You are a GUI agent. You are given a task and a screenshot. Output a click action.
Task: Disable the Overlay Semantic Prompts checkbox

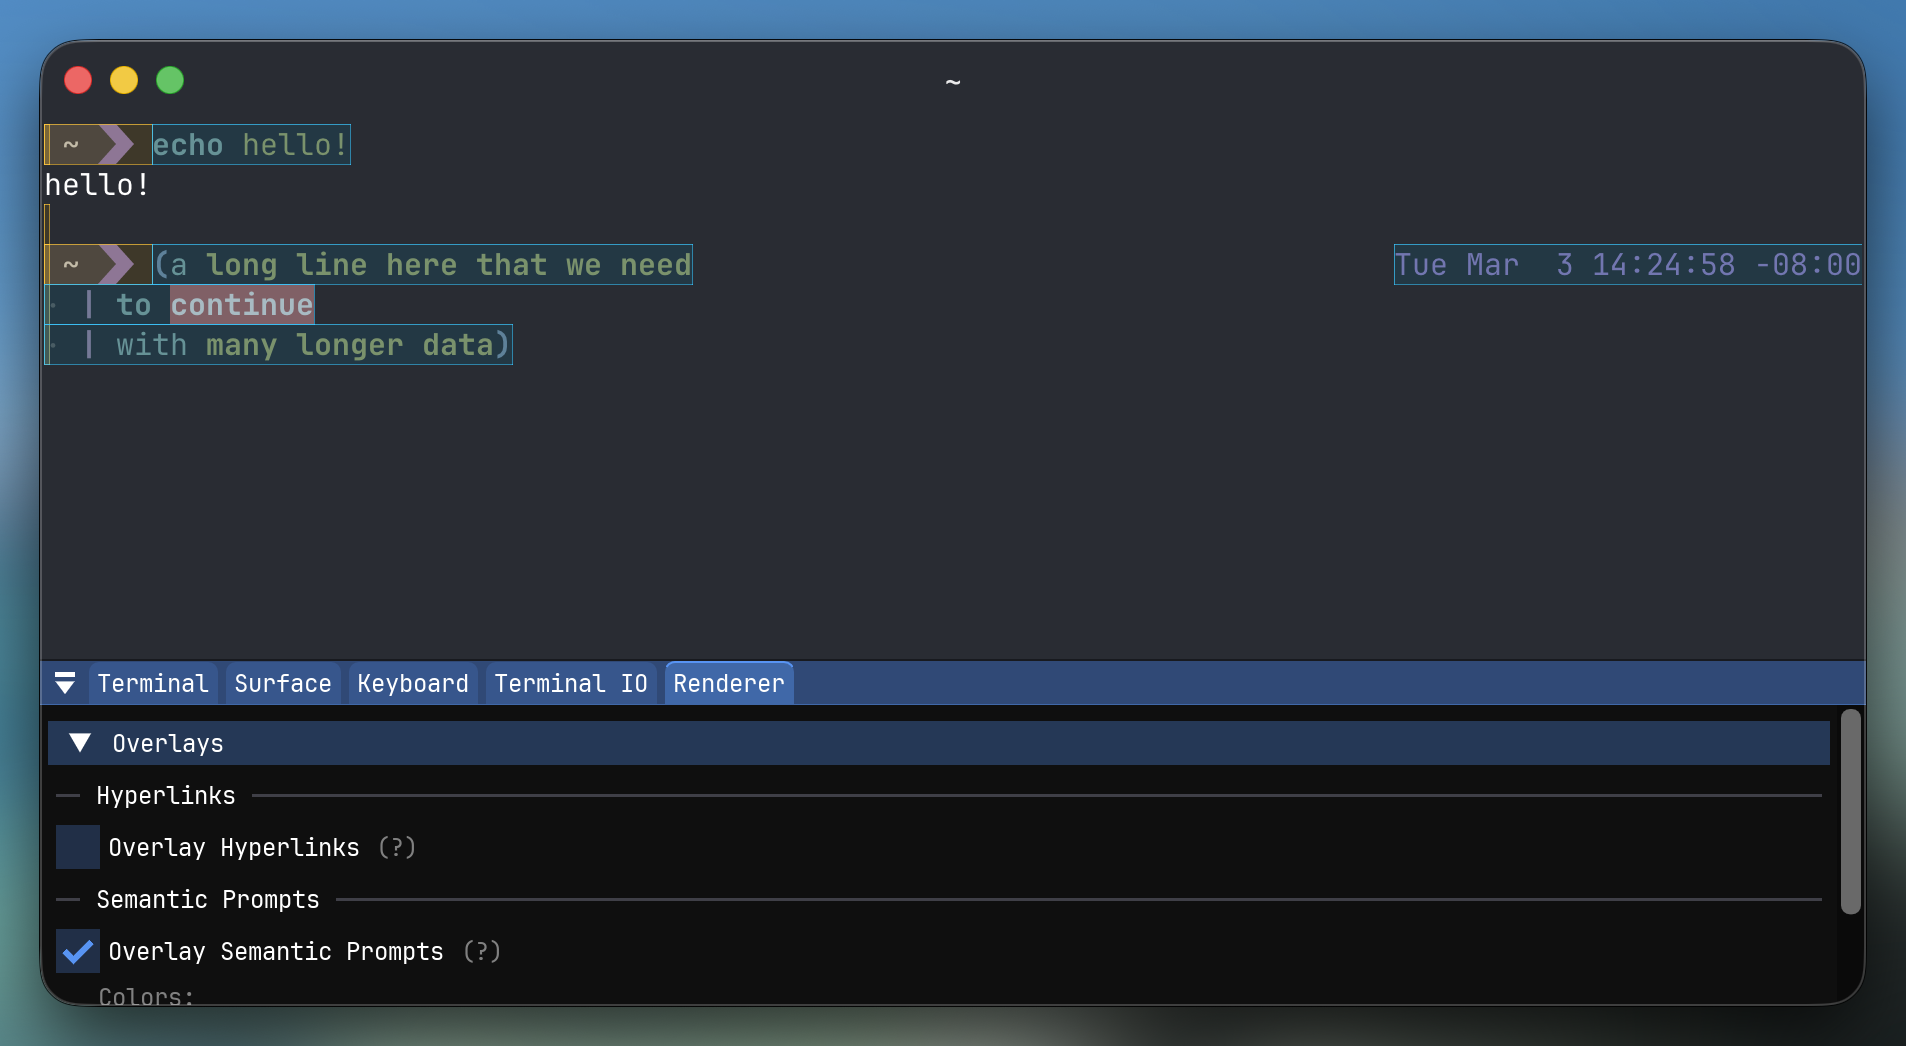click(78, 951)
